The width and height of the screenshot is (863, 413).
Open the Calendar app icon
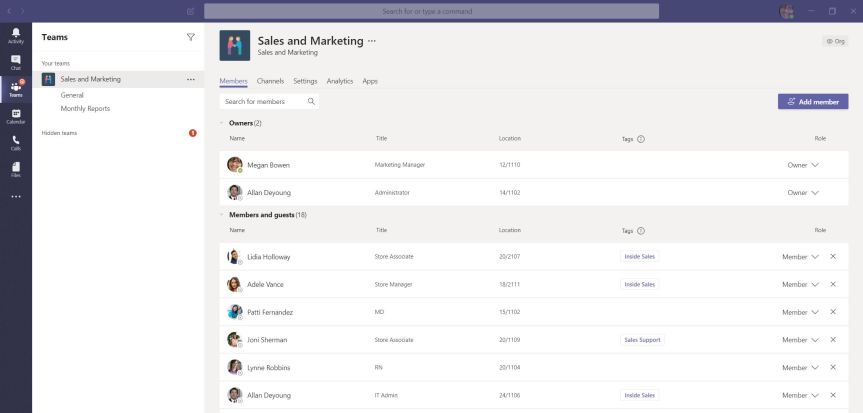pyautogui.click(x=15, y=116)
